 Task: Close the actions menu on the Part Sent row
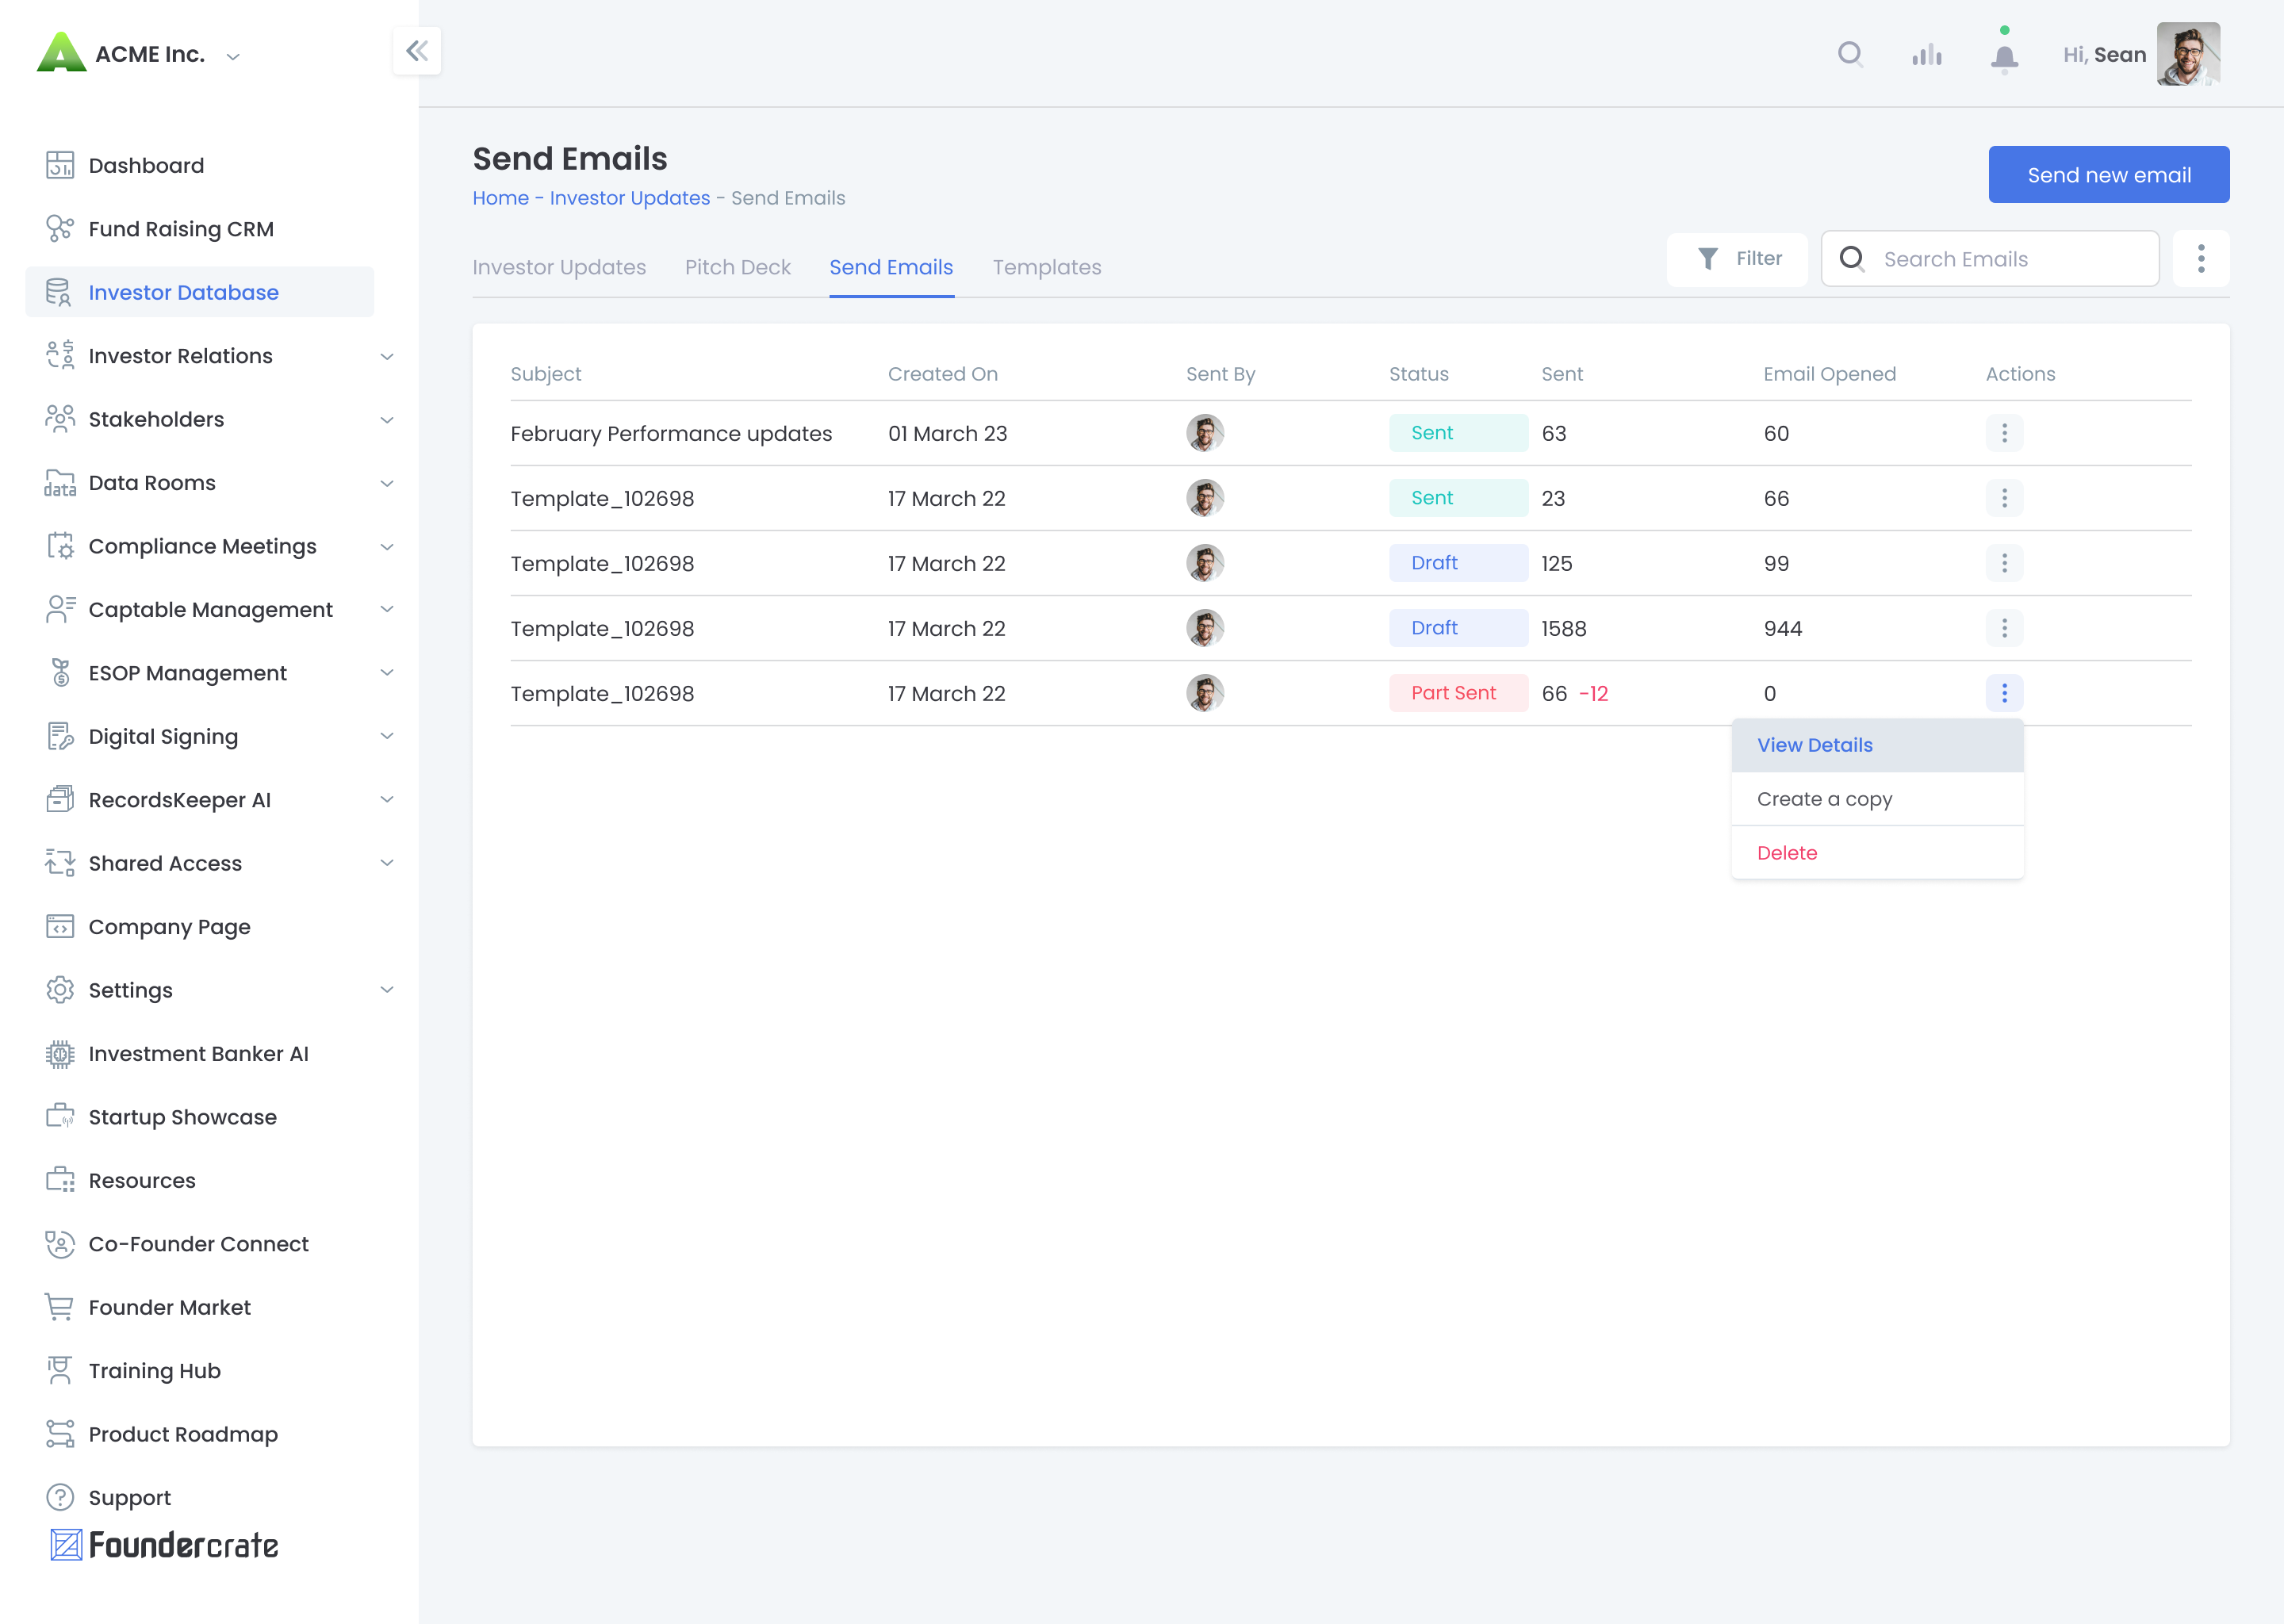coord(2004,693)
